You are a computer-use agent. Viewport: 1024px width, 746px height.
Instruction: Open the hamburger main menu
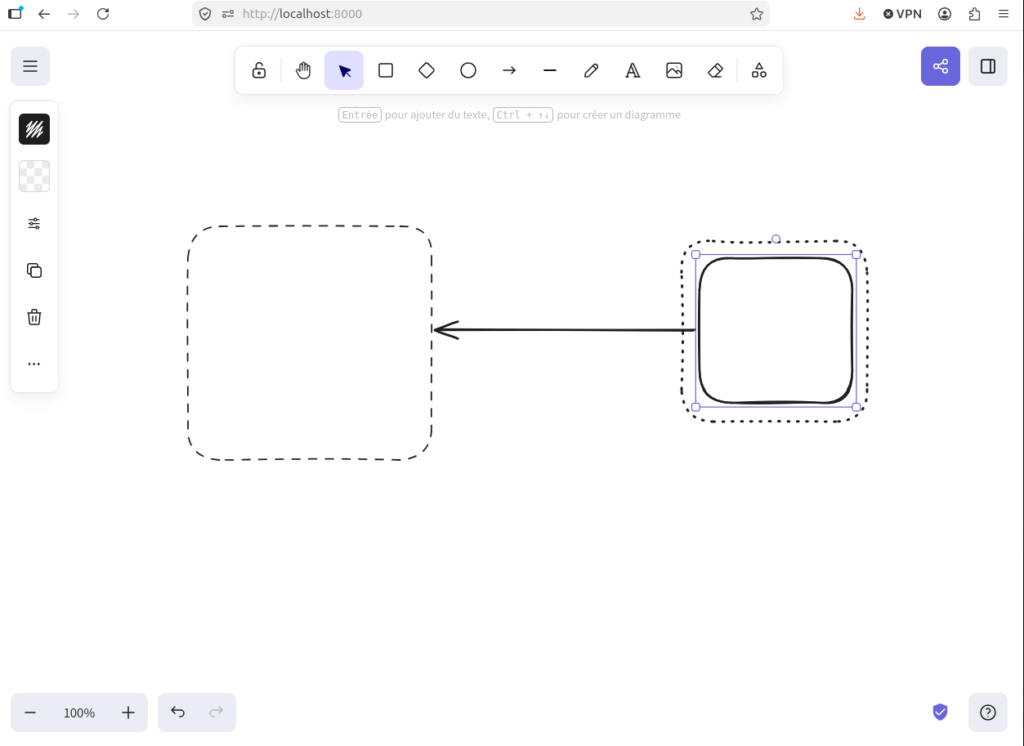click(x=30, y=66)
